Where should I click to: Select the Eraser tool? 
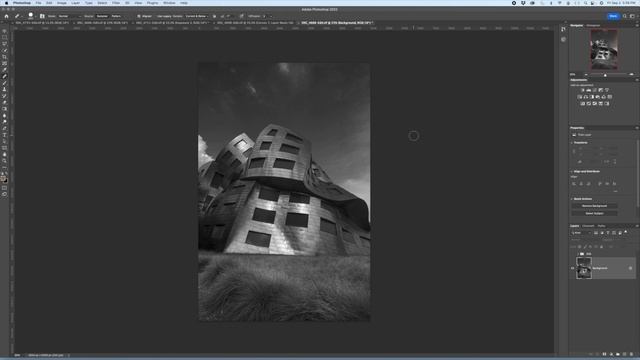[x=4, y=102]
